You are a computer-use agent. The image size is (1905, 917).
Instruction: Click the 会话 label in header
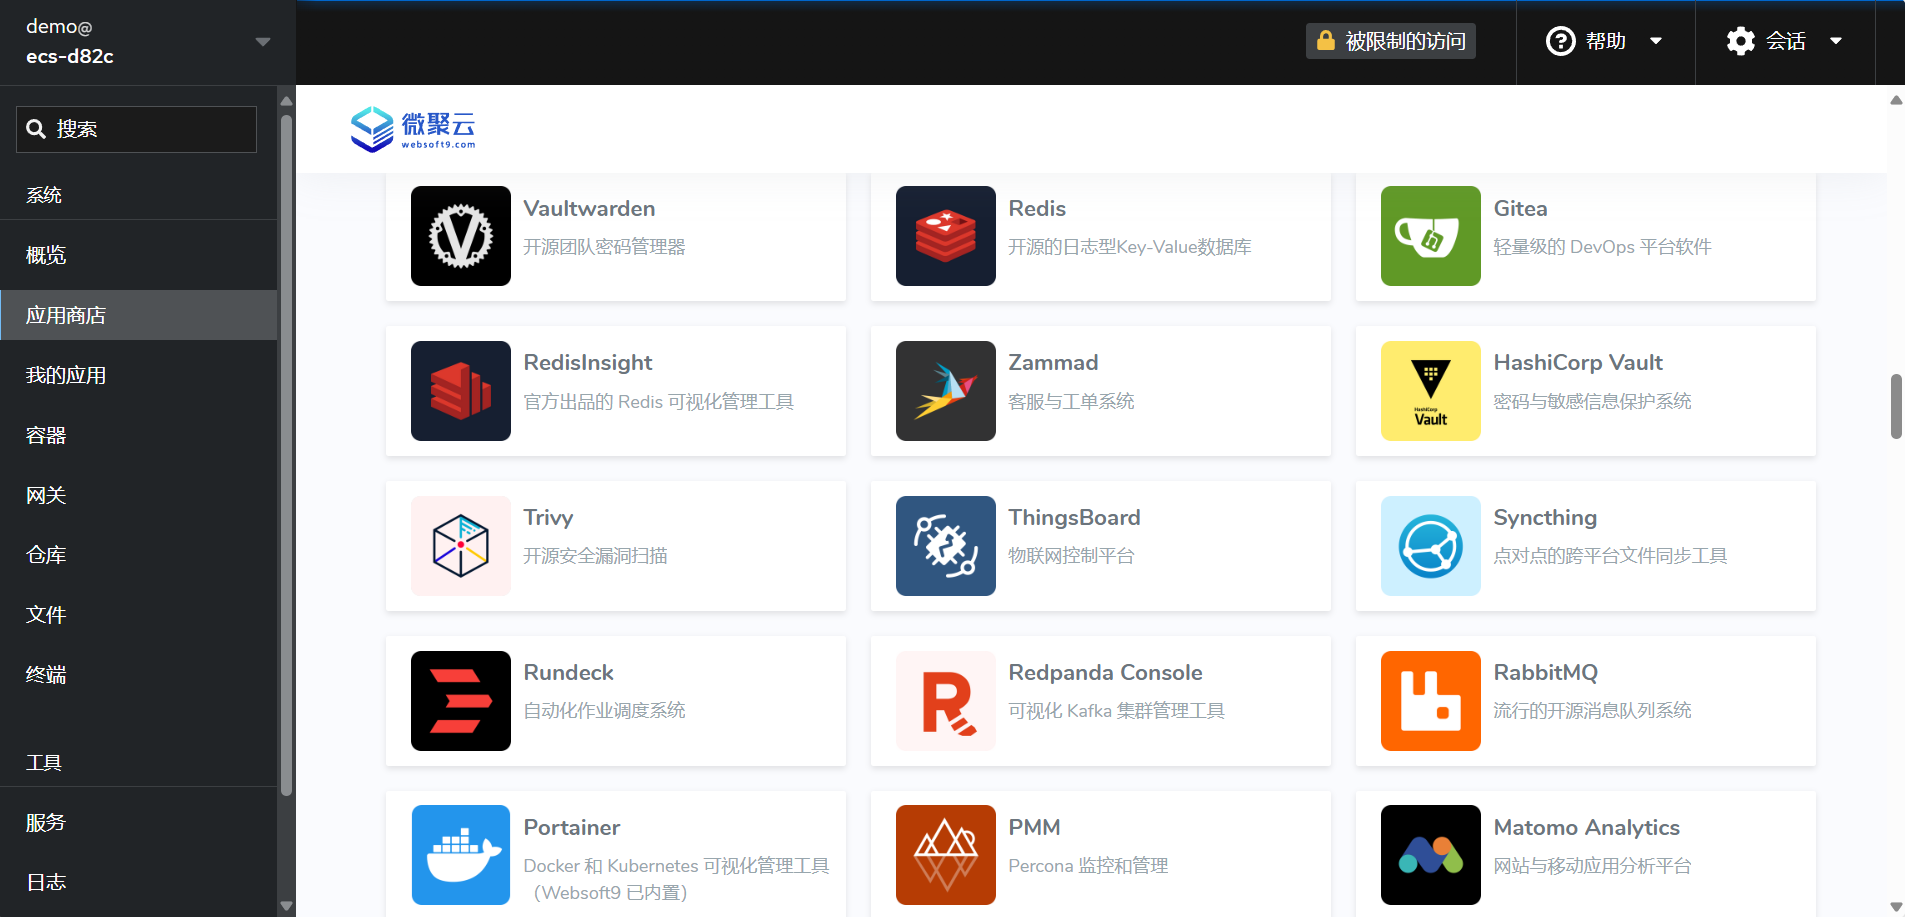(x=1786, y=41)
